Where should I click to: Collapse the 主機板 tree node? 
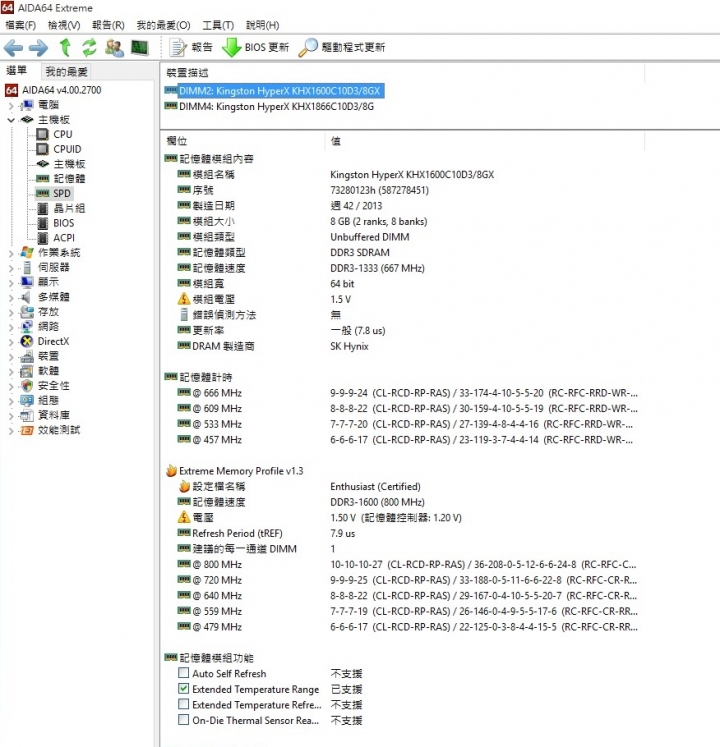(11, 120)
